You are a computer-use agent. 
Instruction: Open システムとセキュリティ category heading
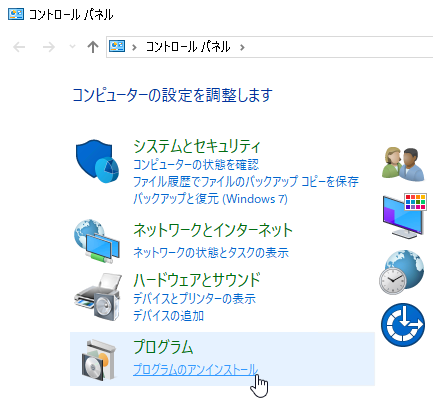click(x=197, y=146)
